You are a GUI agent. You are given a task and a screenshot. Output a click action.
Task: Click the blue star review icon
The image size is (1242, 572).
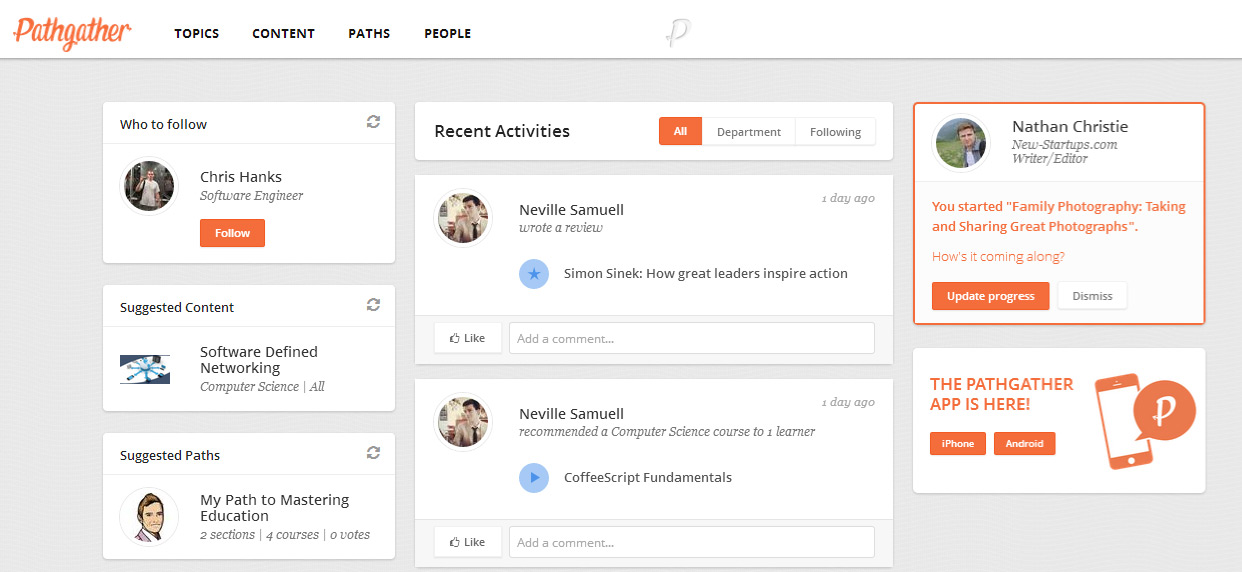point(534,274)
